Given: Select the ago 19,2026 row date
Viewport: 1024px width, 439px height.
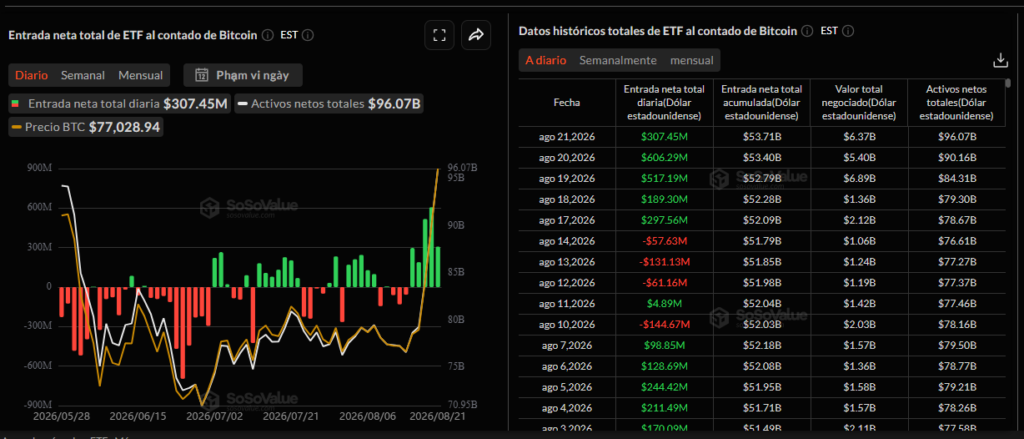Looking at the screenshot, I should coord(567,178).
